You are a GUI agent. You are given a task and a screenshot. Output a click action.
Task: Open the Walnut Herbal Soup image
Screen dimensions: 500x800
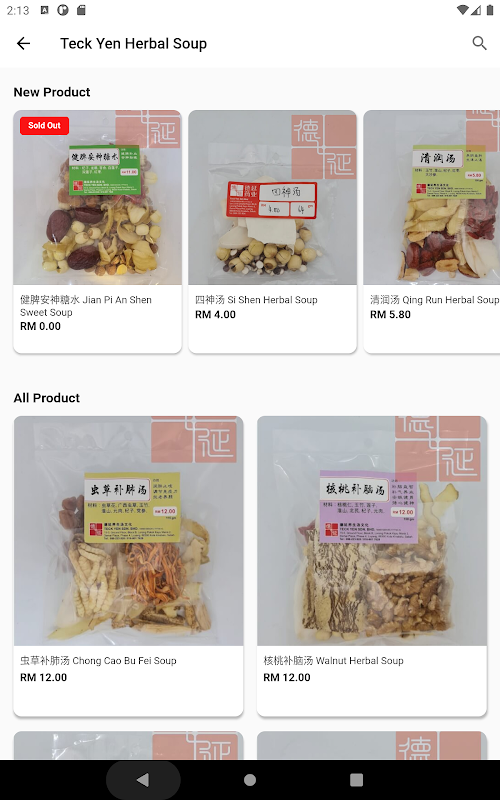pos(372,531)
